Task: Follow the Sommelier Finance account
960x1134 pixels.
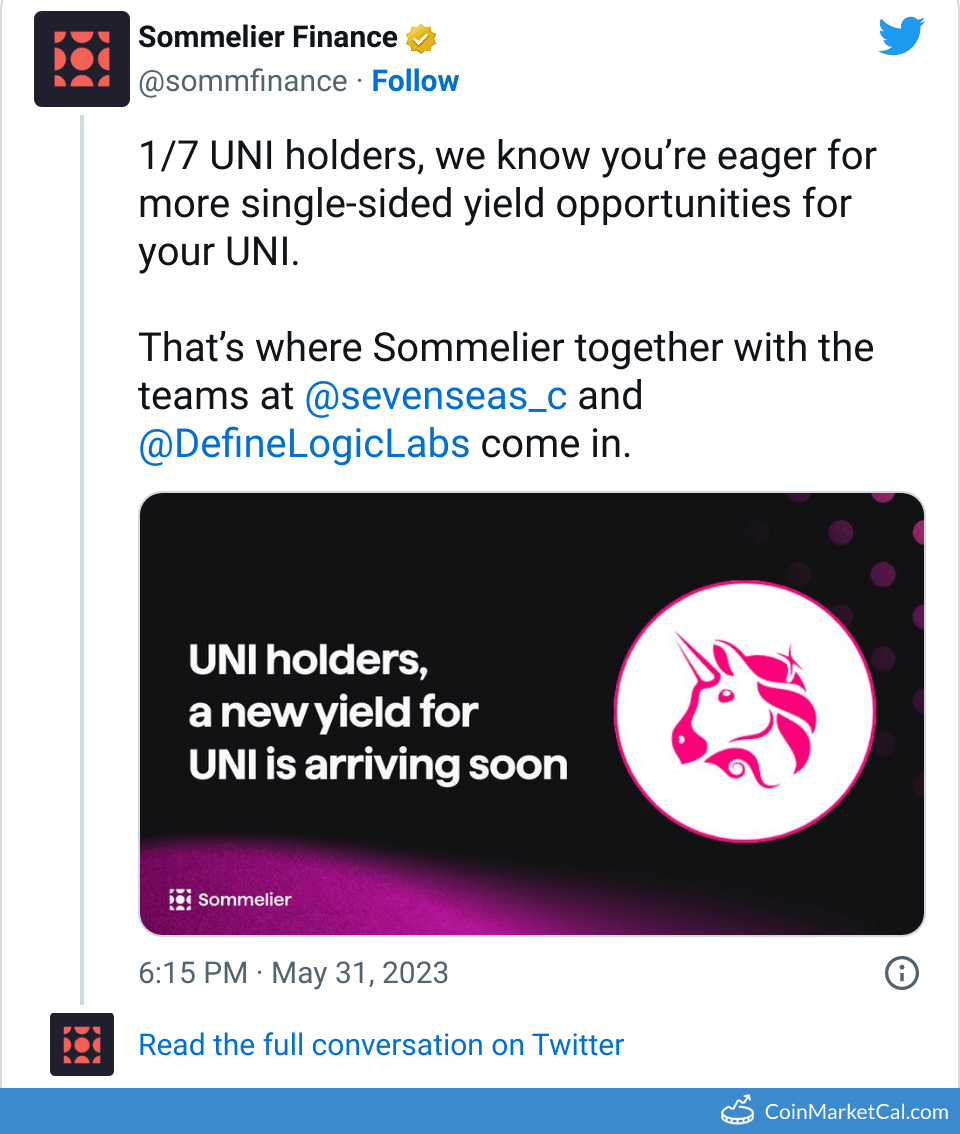Action: [x=415, y=81]
